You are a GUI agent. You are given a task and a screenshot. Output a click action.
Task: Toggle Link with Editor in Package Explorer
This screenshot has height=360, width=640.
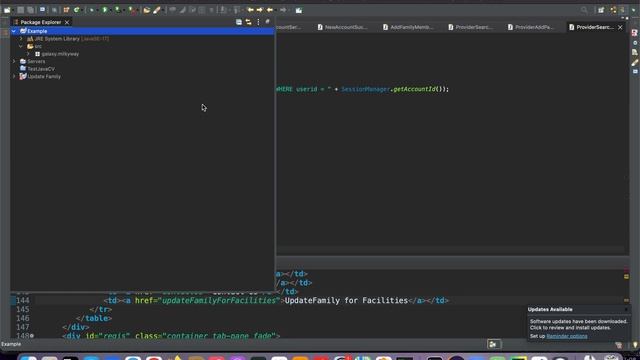click(249, 22)
